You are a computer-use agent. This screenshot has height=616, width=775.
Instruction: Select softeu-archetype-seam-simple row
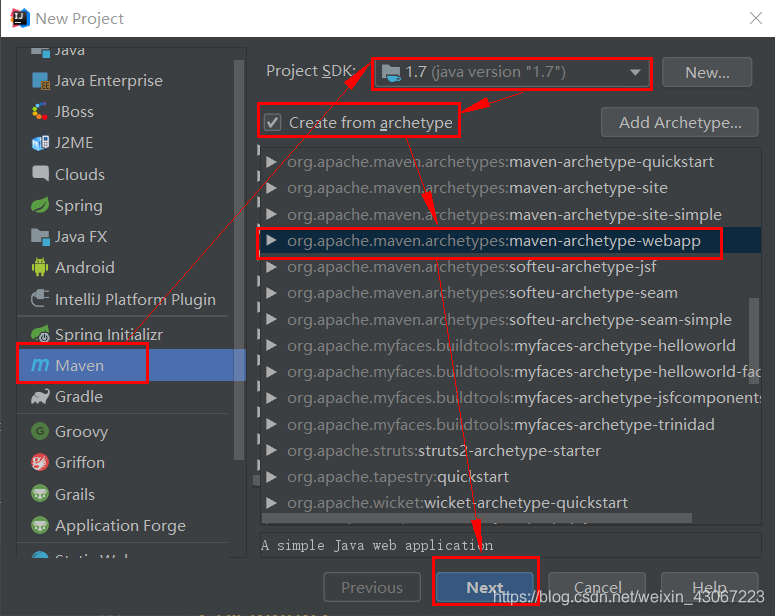click(511, 319)
